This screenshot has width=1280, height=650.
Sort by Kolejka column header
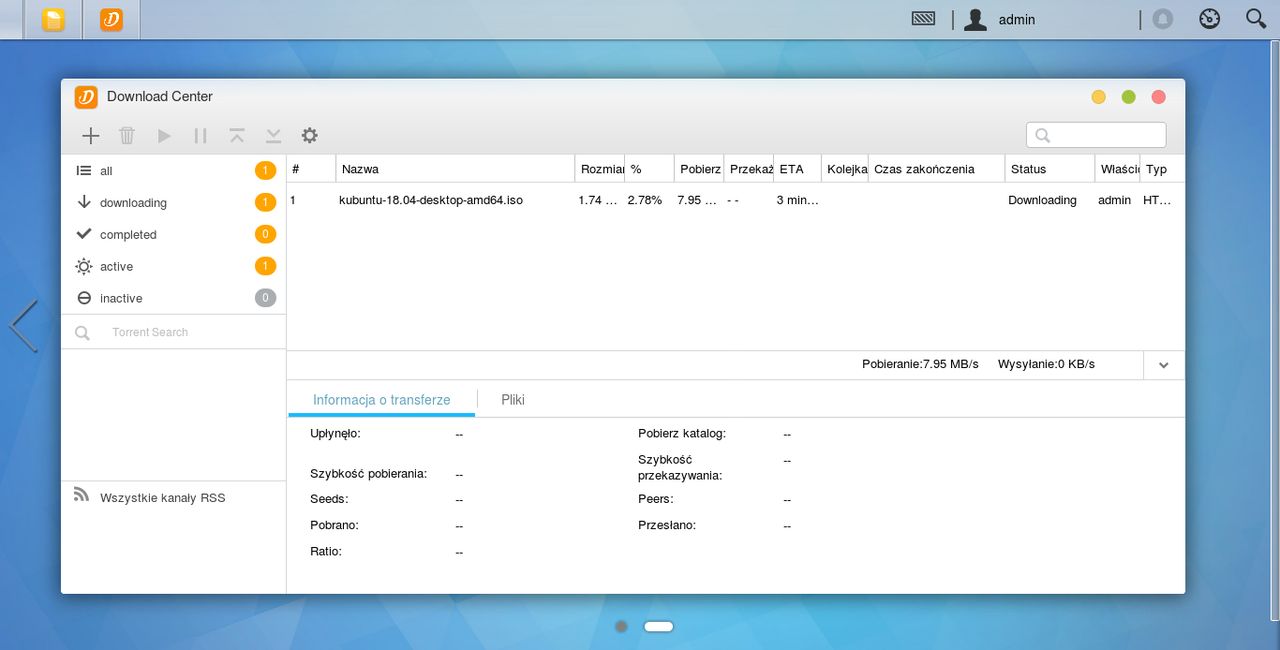pos(846,169)
